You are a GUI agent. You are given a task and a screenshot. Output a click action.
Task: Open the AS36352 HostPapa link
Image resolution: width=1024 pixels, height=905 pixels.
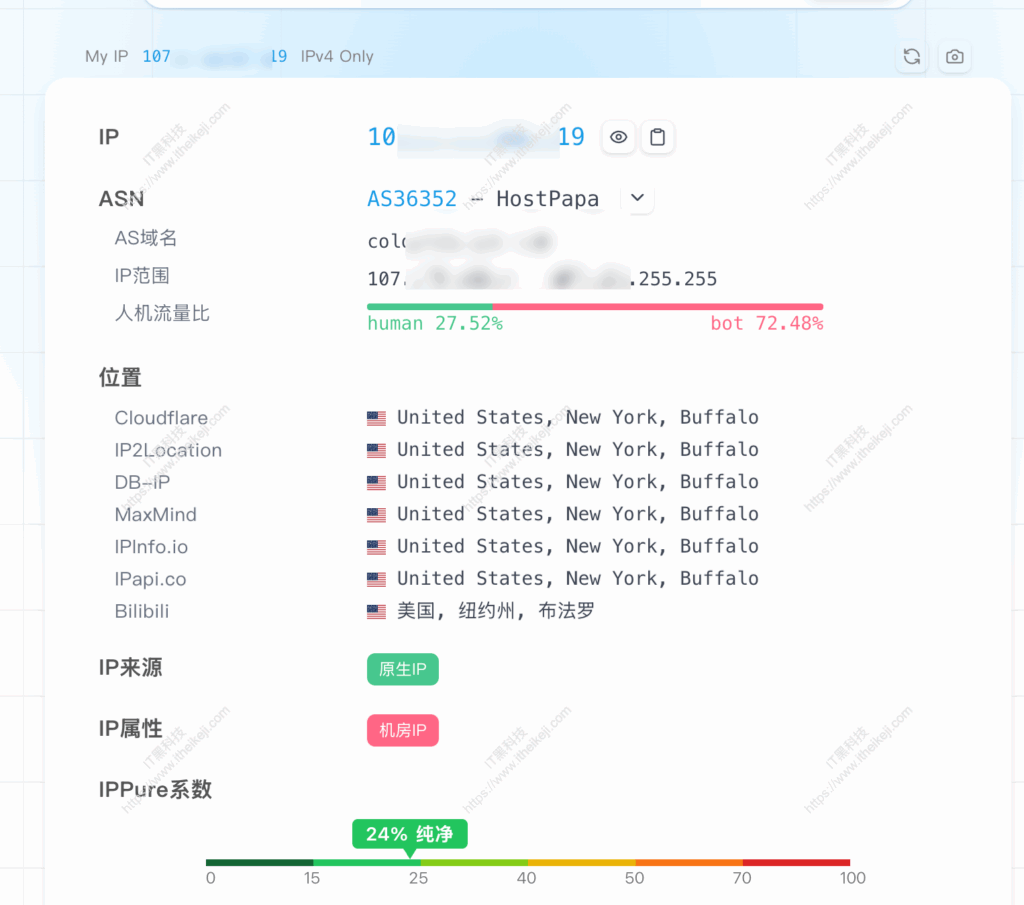[x=412, y=198]
